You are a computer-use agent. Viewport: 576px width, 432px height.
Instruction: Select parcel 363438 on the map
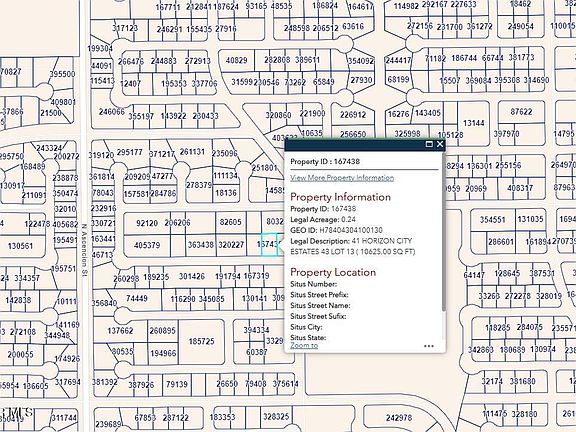[201, 245]
